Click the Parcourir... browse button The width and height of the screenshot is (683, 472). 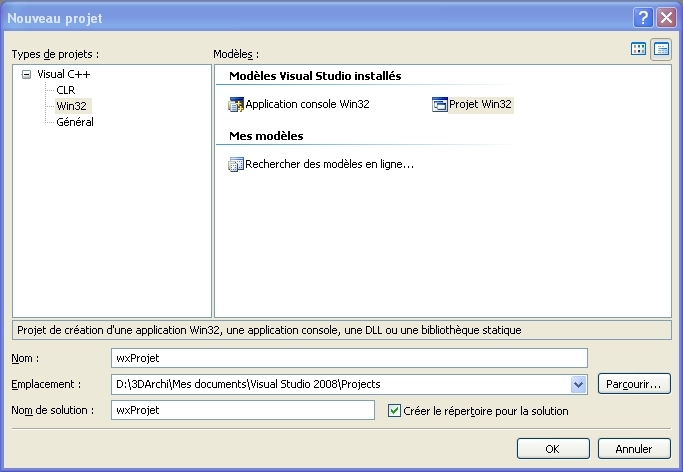(x=634, y=384)
